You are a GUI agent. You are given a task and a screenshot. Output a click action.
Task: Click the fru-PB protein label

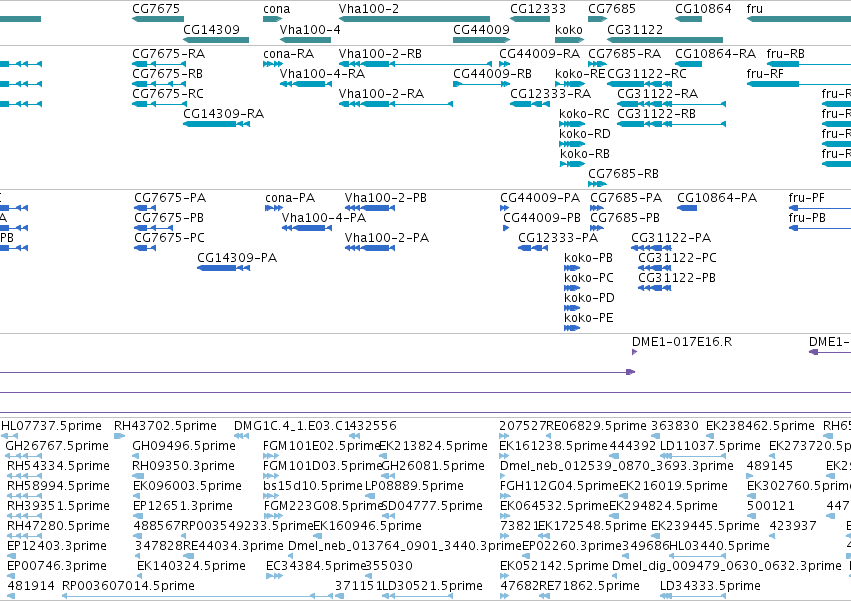(x=807, y=218)
